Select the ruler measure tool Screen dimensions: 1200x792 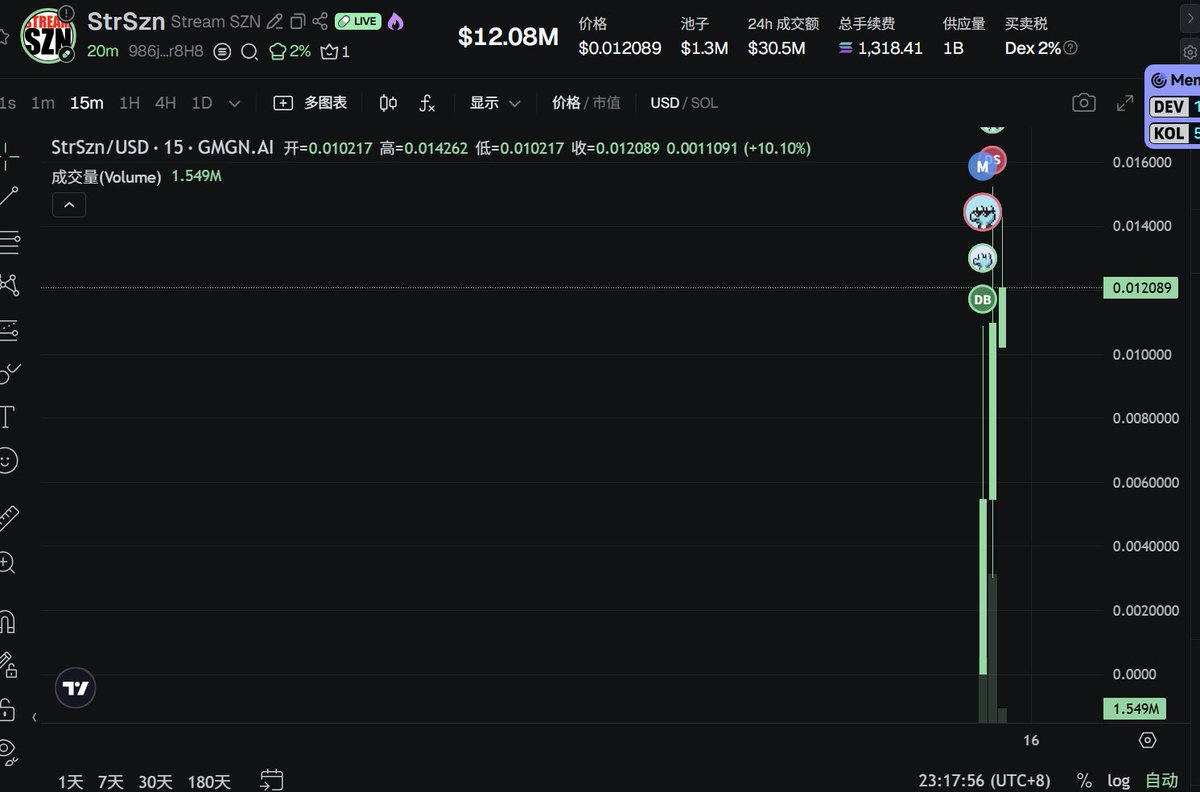[x=8, y=517]
